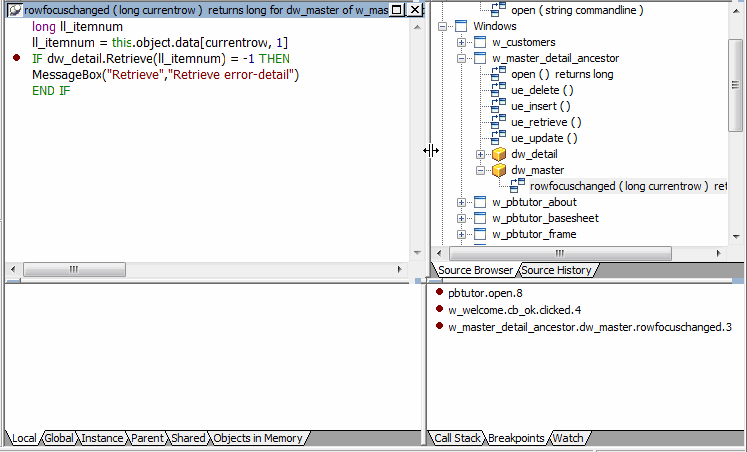Close the rowfocuschanged script pane
This screenshot has width=747, height=452.
coord(415,9)
